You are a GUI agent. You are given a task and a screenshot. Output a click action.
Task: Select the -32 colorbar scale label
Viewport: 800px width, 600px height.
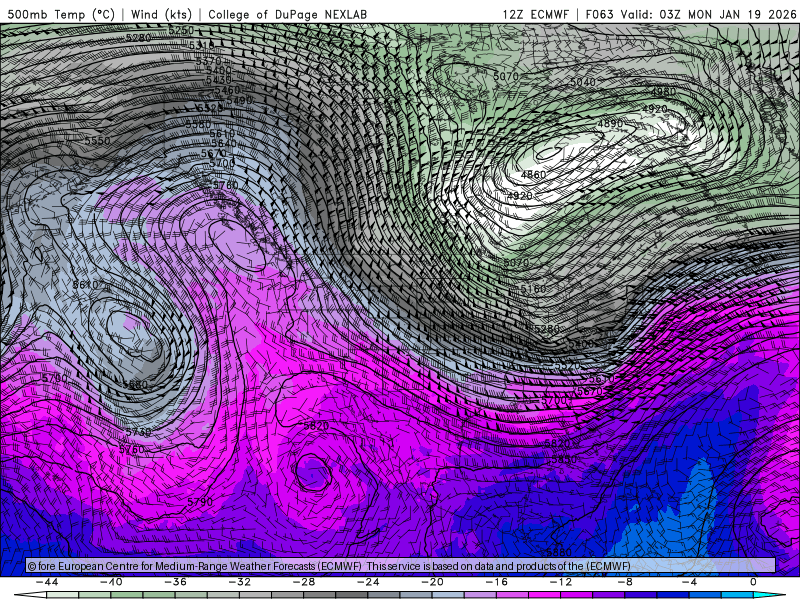coord(240,582)
